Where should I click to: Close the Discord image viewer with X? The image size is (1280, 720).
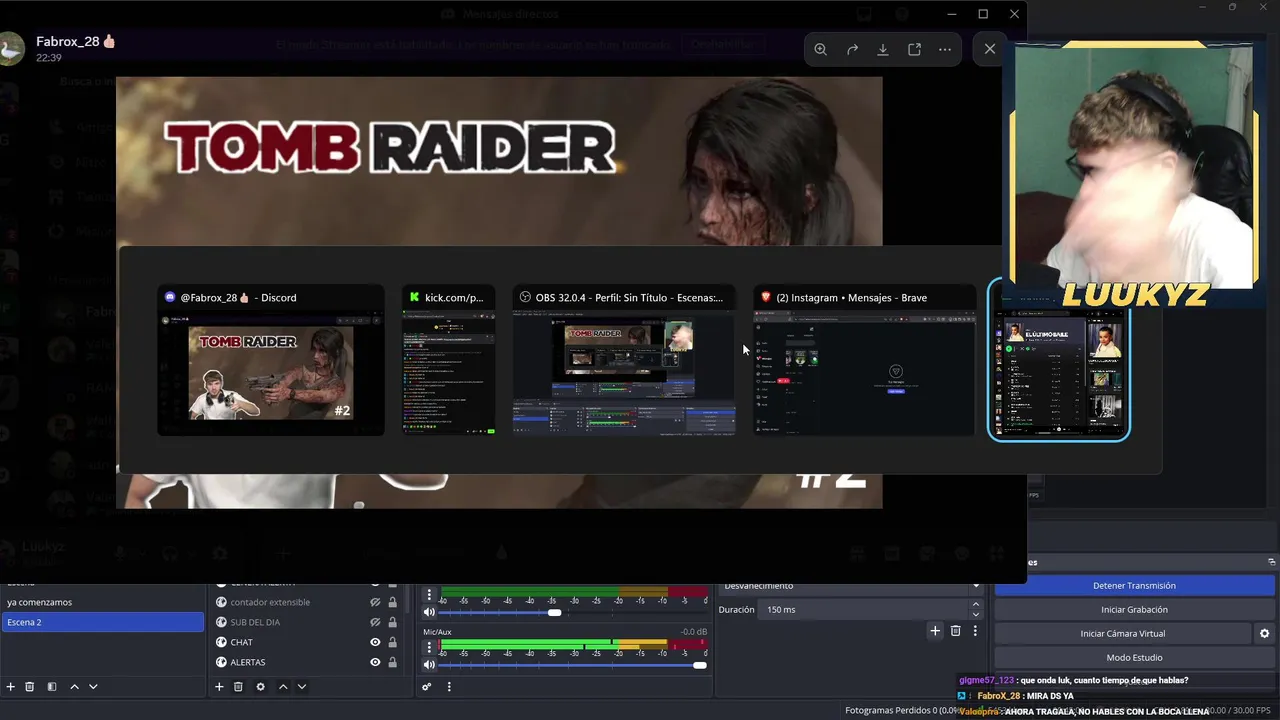point(990,49)
